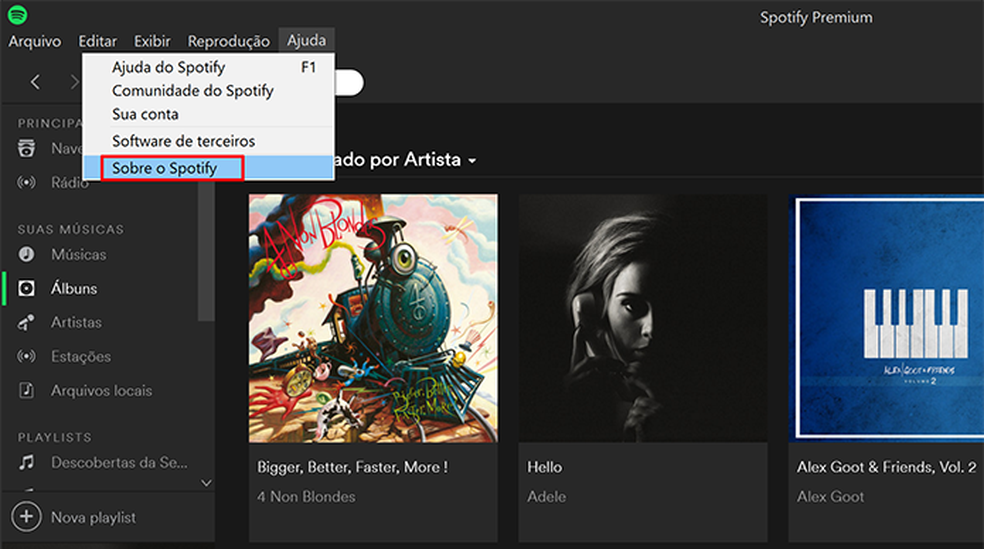Choose Sobre o Spotify menu entry
The image size is (984, 549).
[x=208, y=168]
